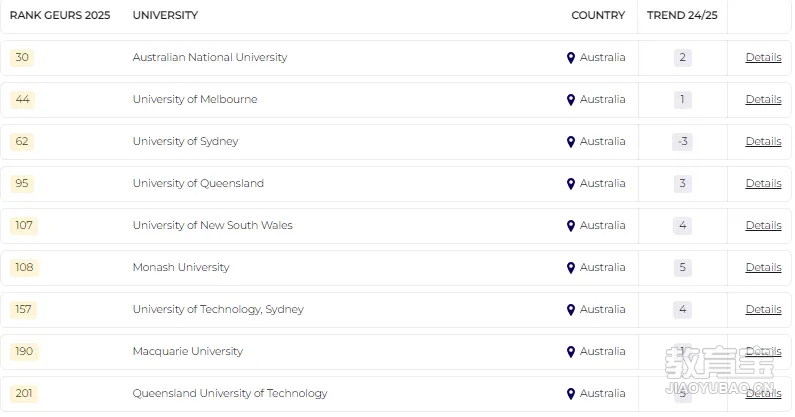Click location pin icon for Australian National University
This screenshot has width=795, height=417.
[570, 58]
